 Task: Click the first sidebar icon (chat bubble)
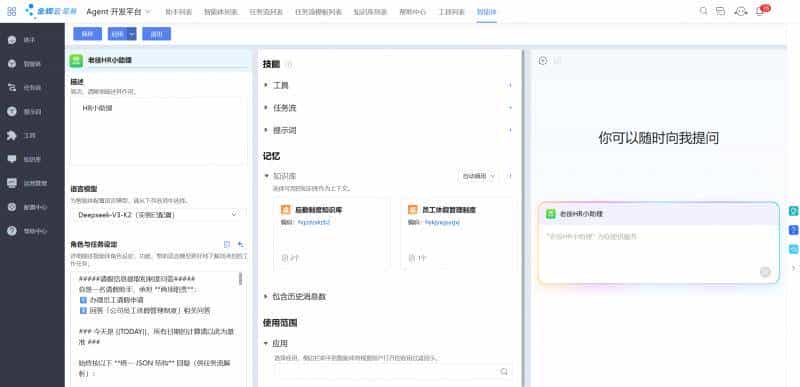(12, 40)
